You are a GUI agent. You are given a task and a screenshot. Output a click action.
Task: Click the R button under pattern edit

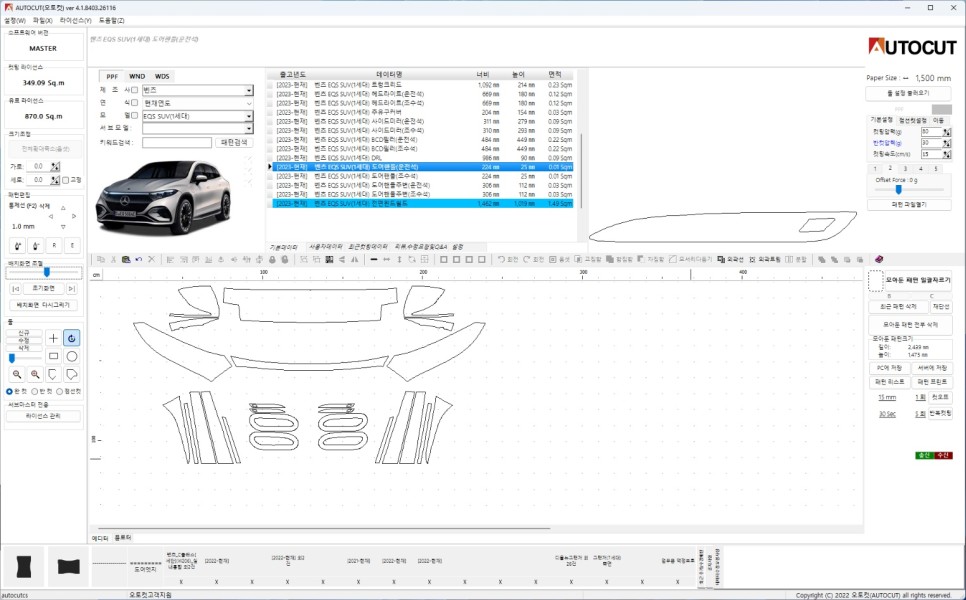pos(54,246)
